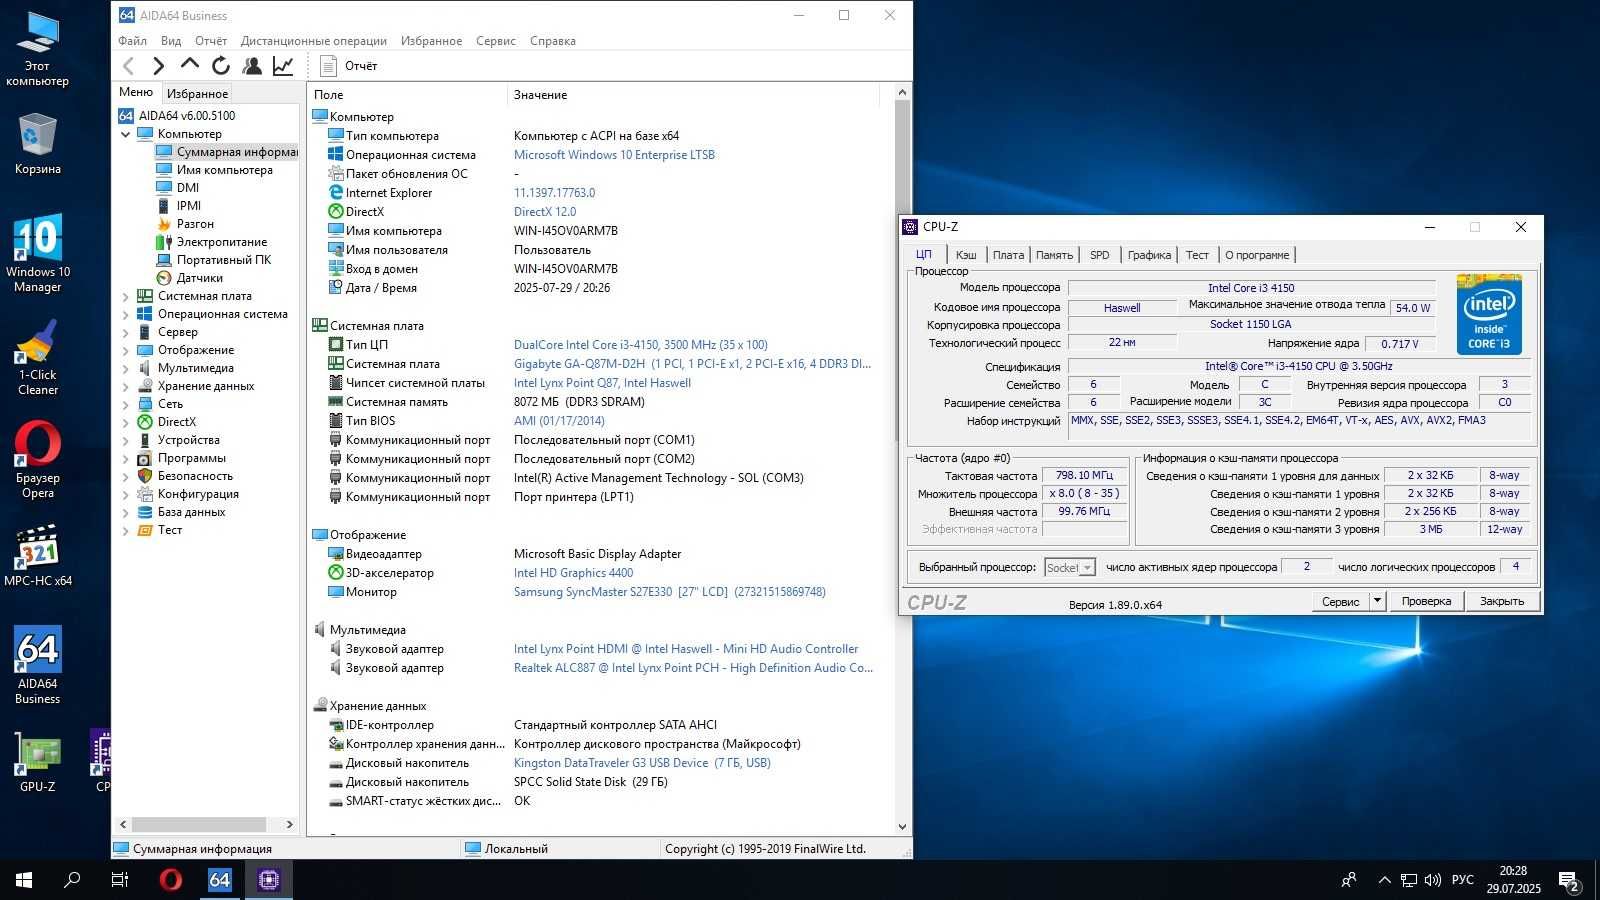
Task: Launch Браузер Opera desktop icon
Action: 38,460
